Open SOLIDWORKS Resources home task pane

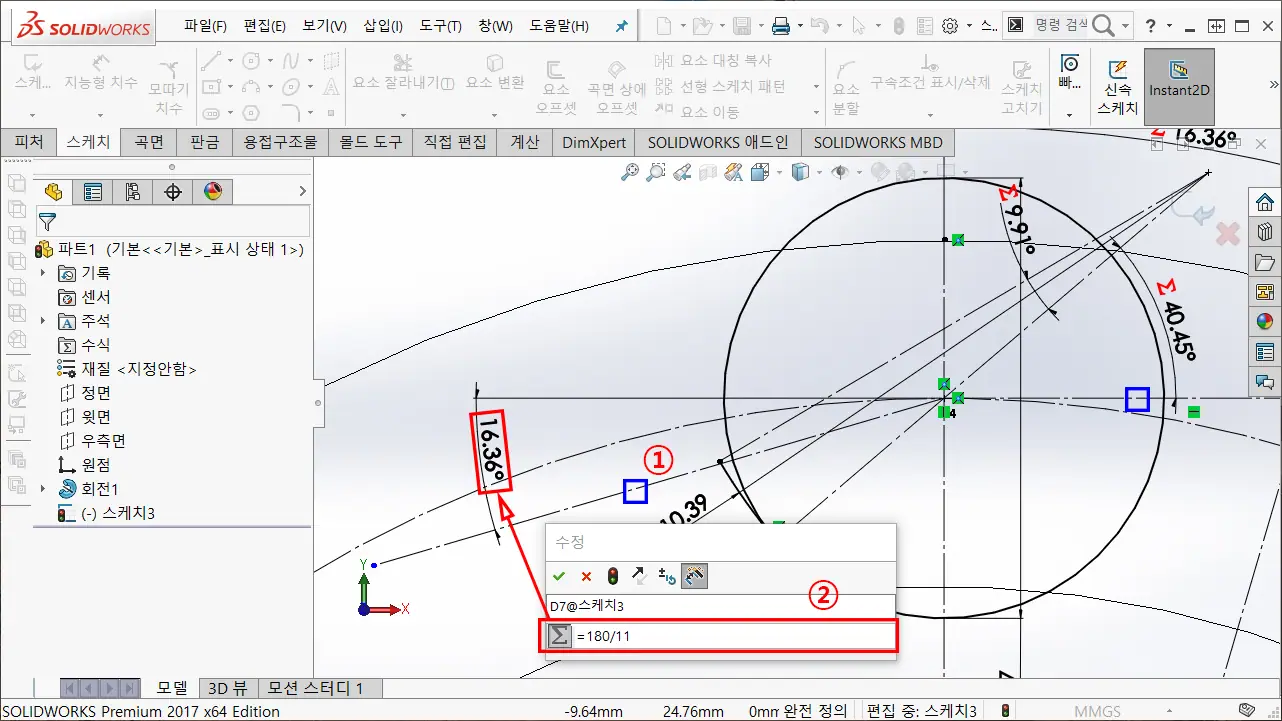pos(1265,202)
